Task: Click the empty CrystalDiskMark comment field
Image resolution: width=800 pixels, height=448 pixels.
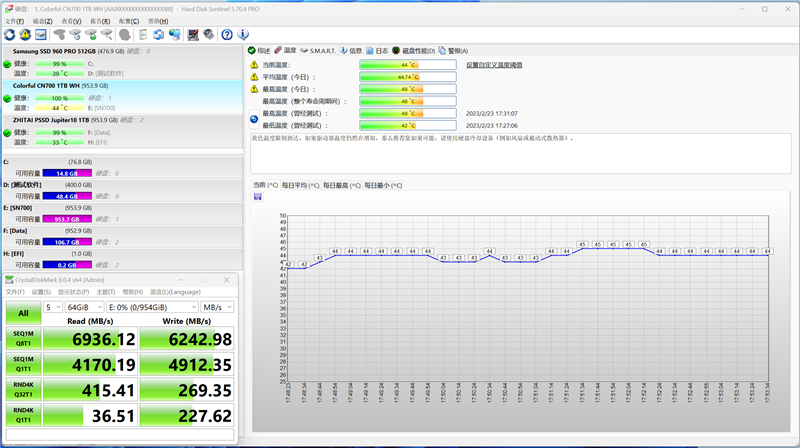Action: (120, 434)
